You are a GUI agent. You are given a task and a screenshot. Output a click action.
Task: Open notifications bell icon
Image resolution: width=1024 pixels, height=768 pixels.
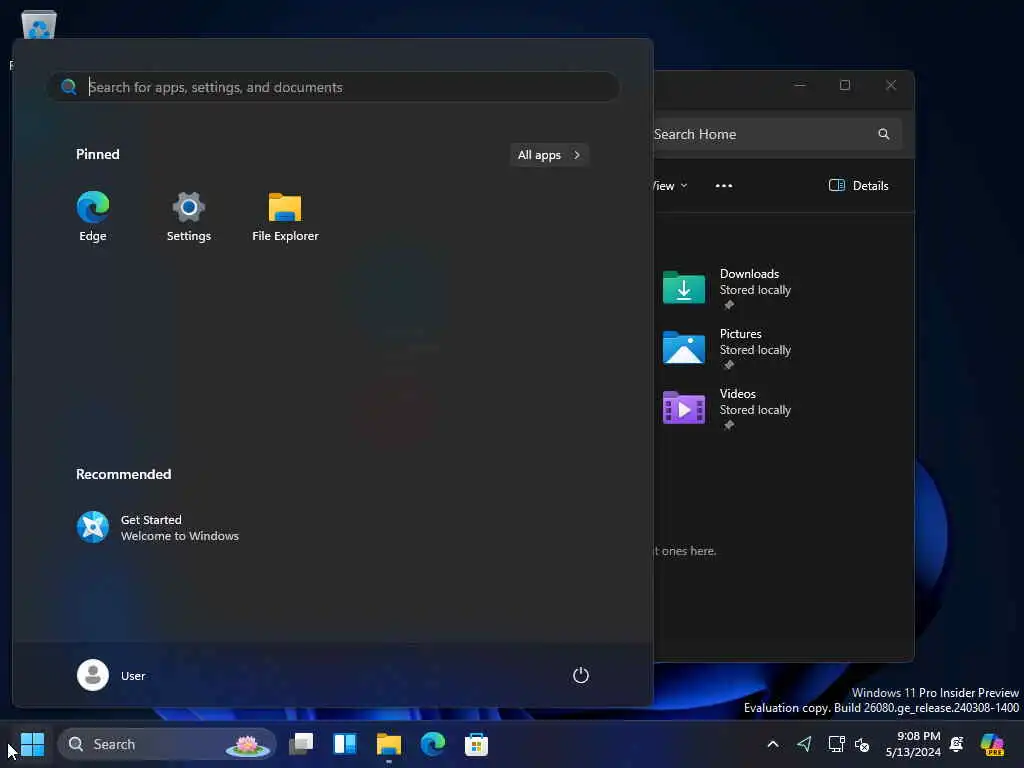(957, 744)
